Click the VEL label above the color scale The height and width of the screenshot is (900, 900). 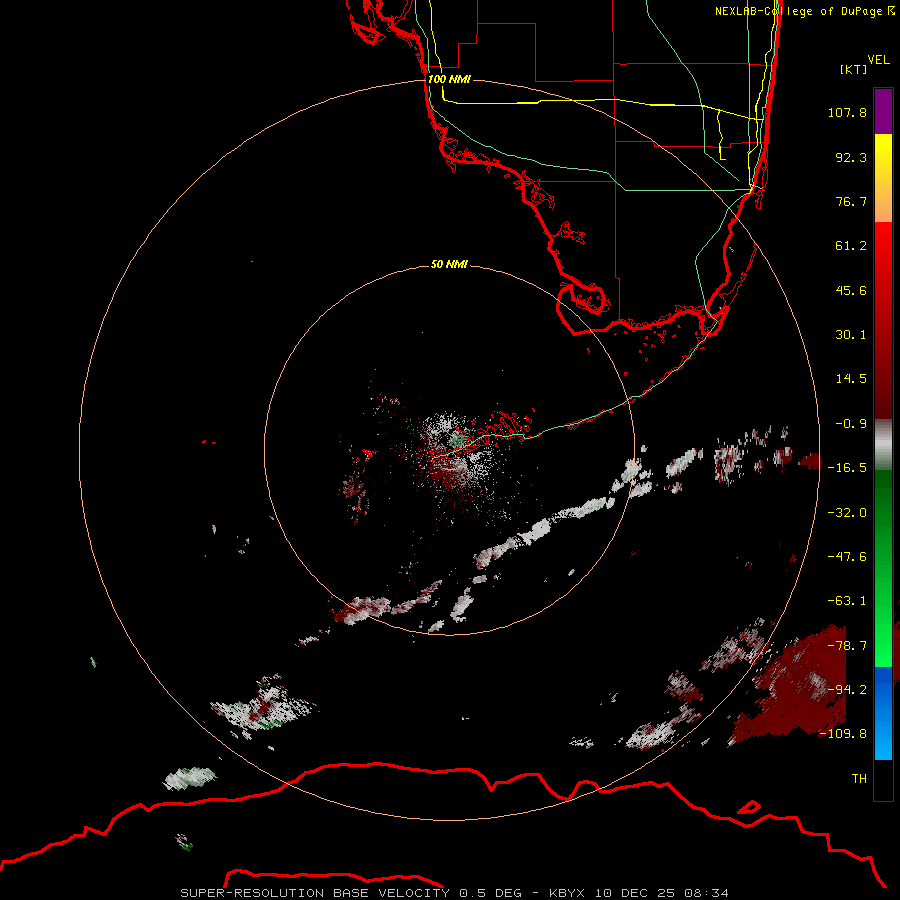click(878, 60)
